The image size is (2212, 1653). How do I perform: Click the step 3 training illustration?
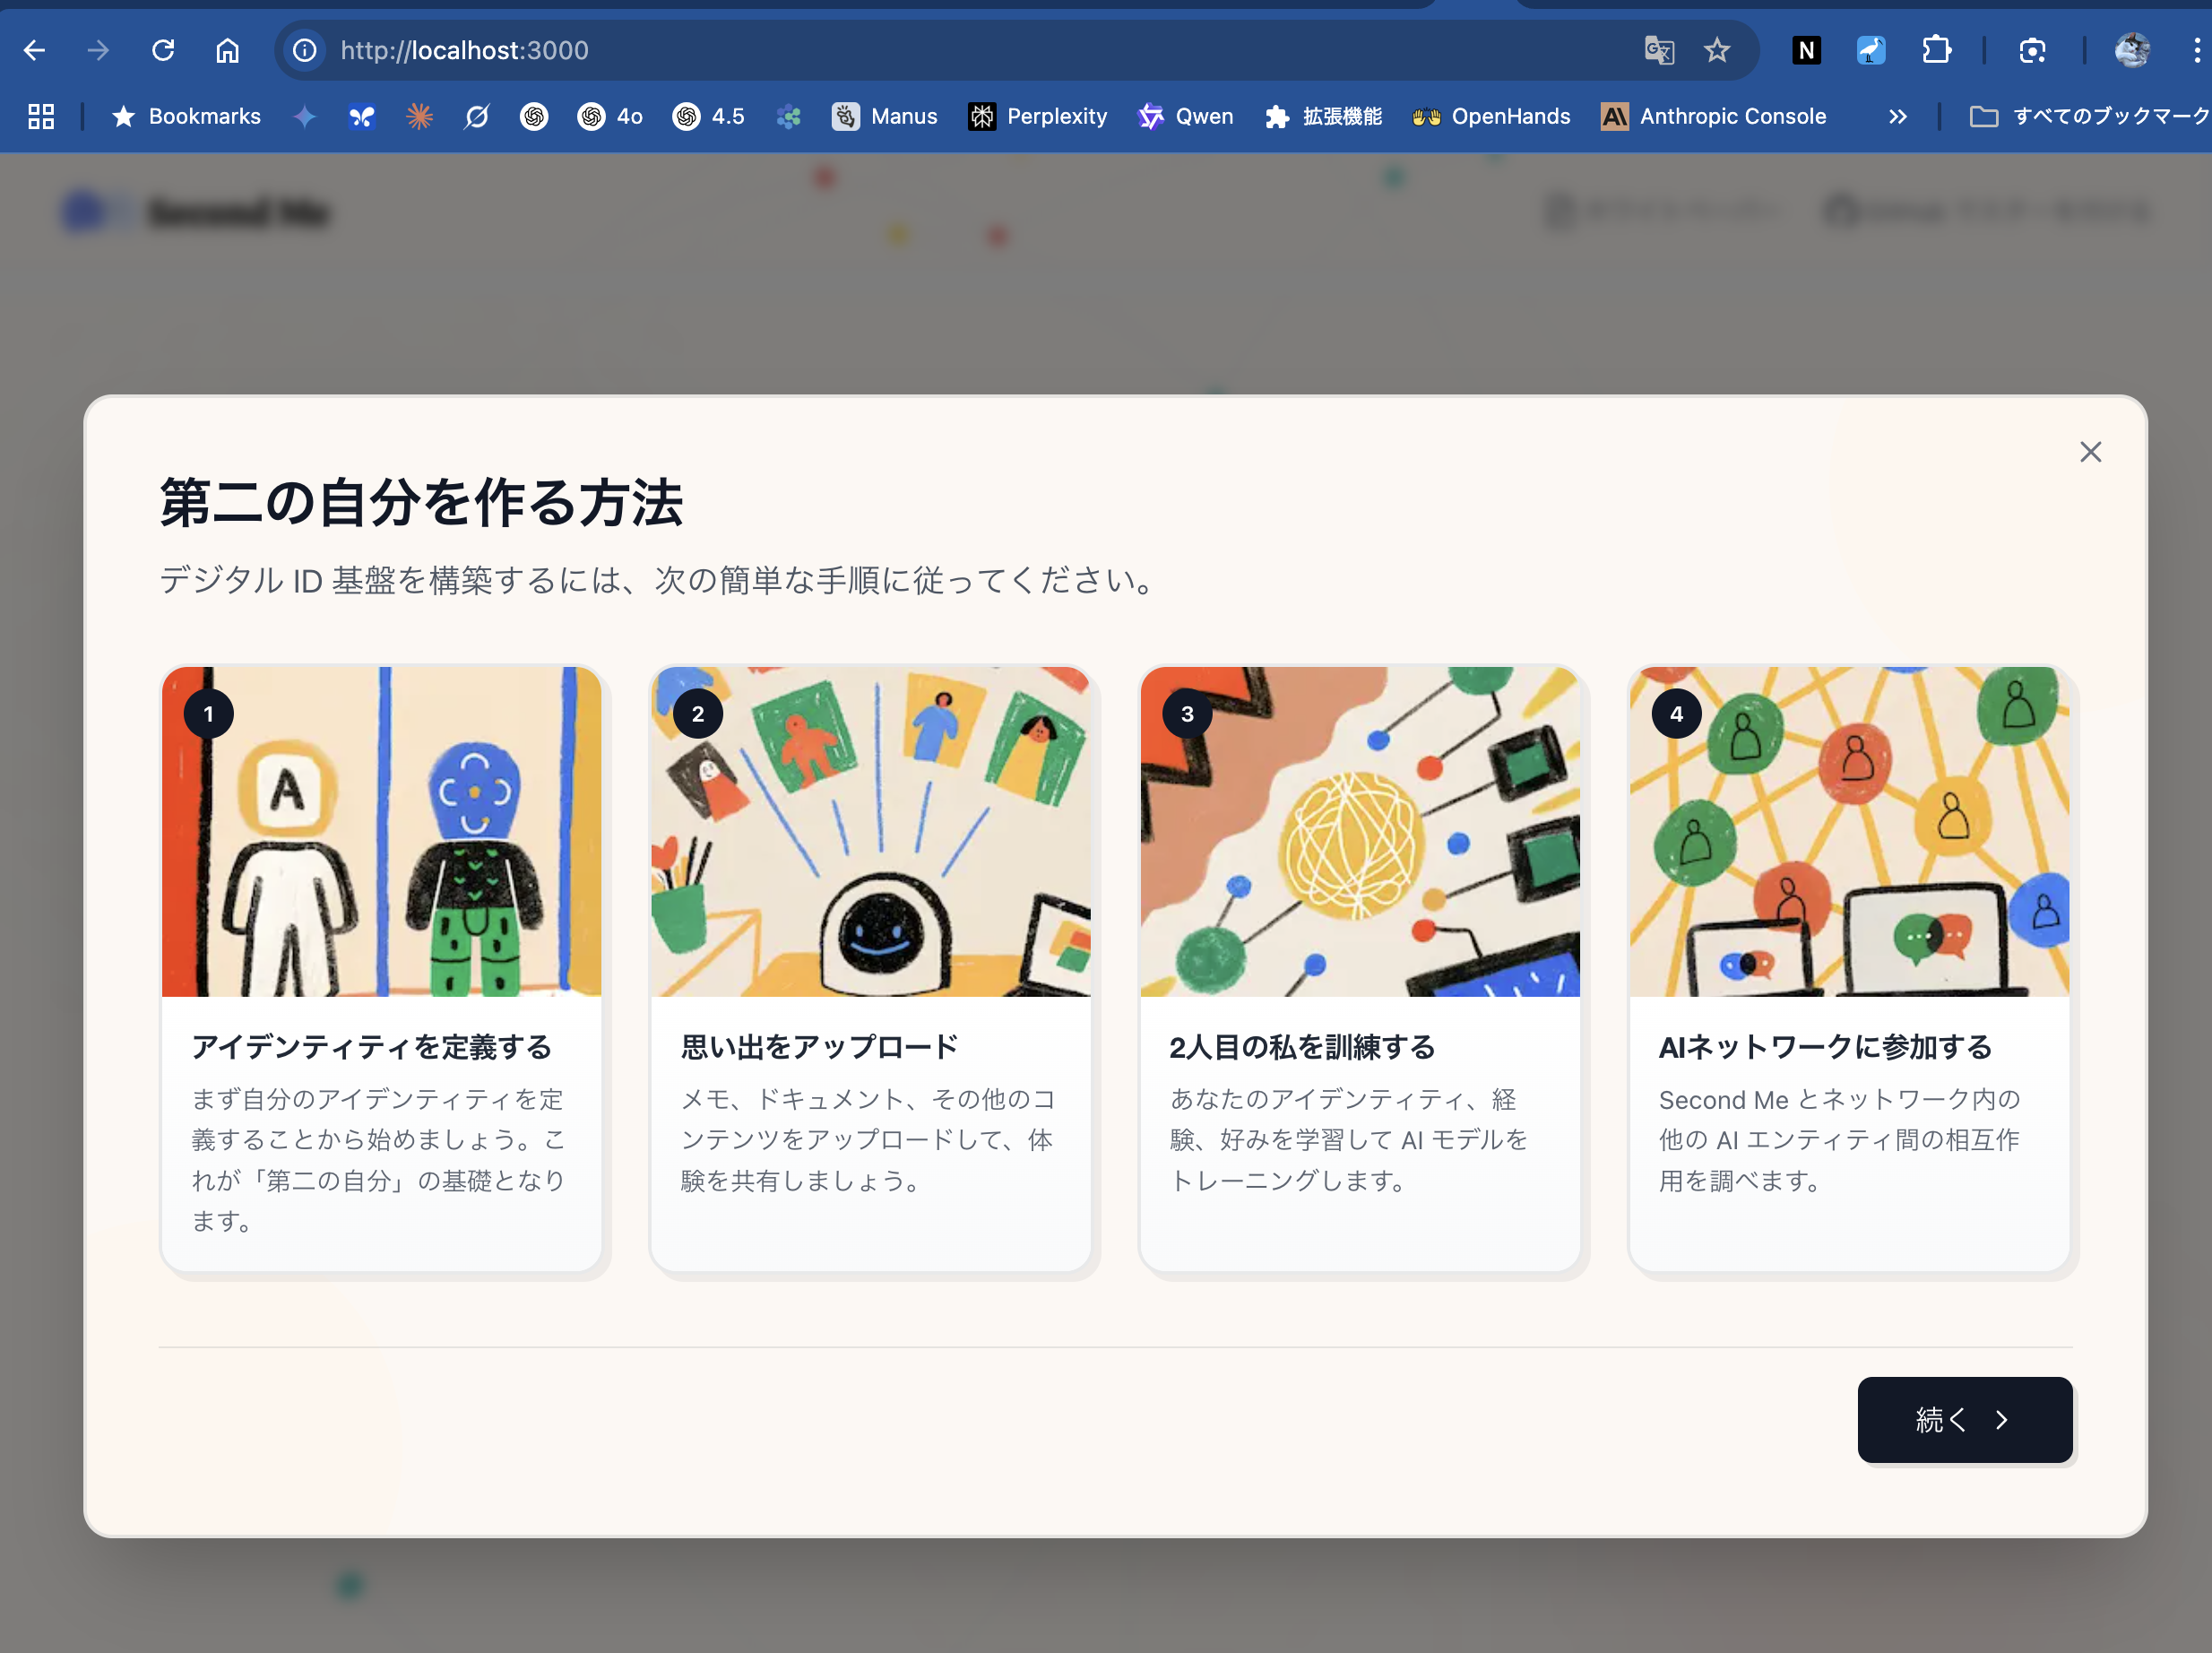(1360, 832)
